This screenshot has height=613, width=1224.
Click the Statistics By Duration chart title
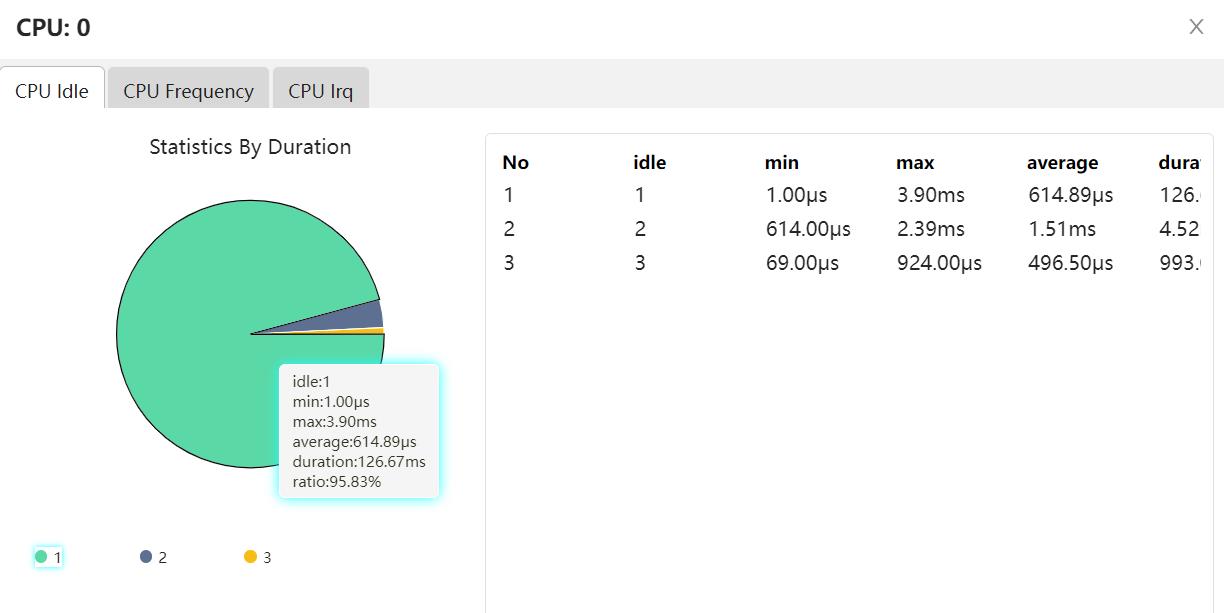point(250,147)
